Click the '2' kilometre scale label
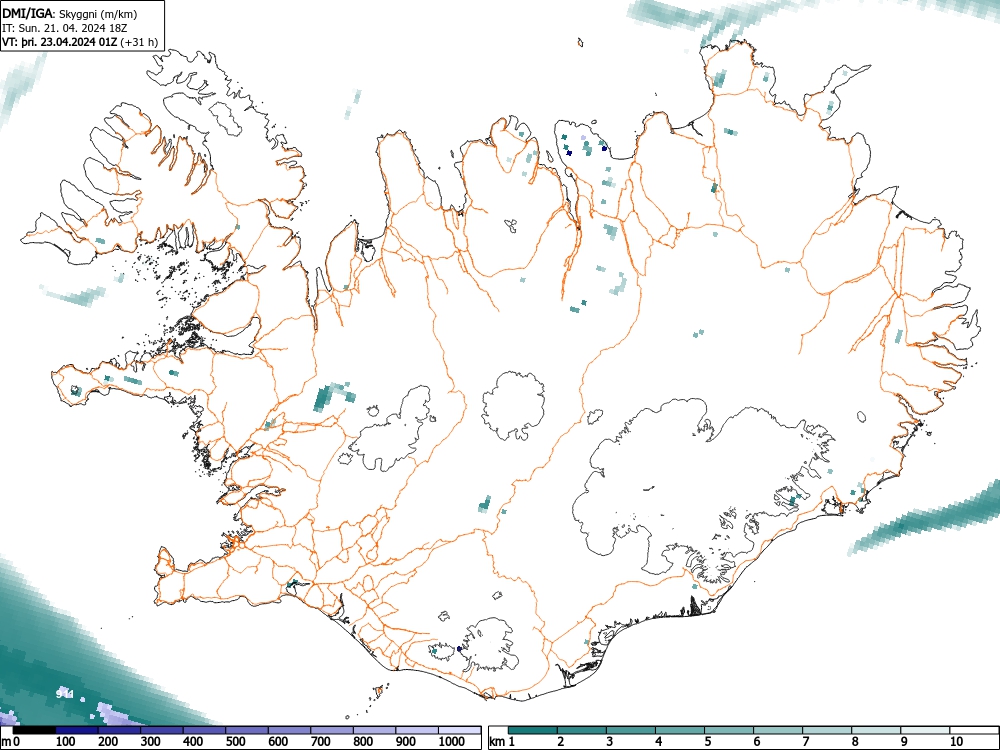This screenshot has height=750, width=1000. coord(561,742)
